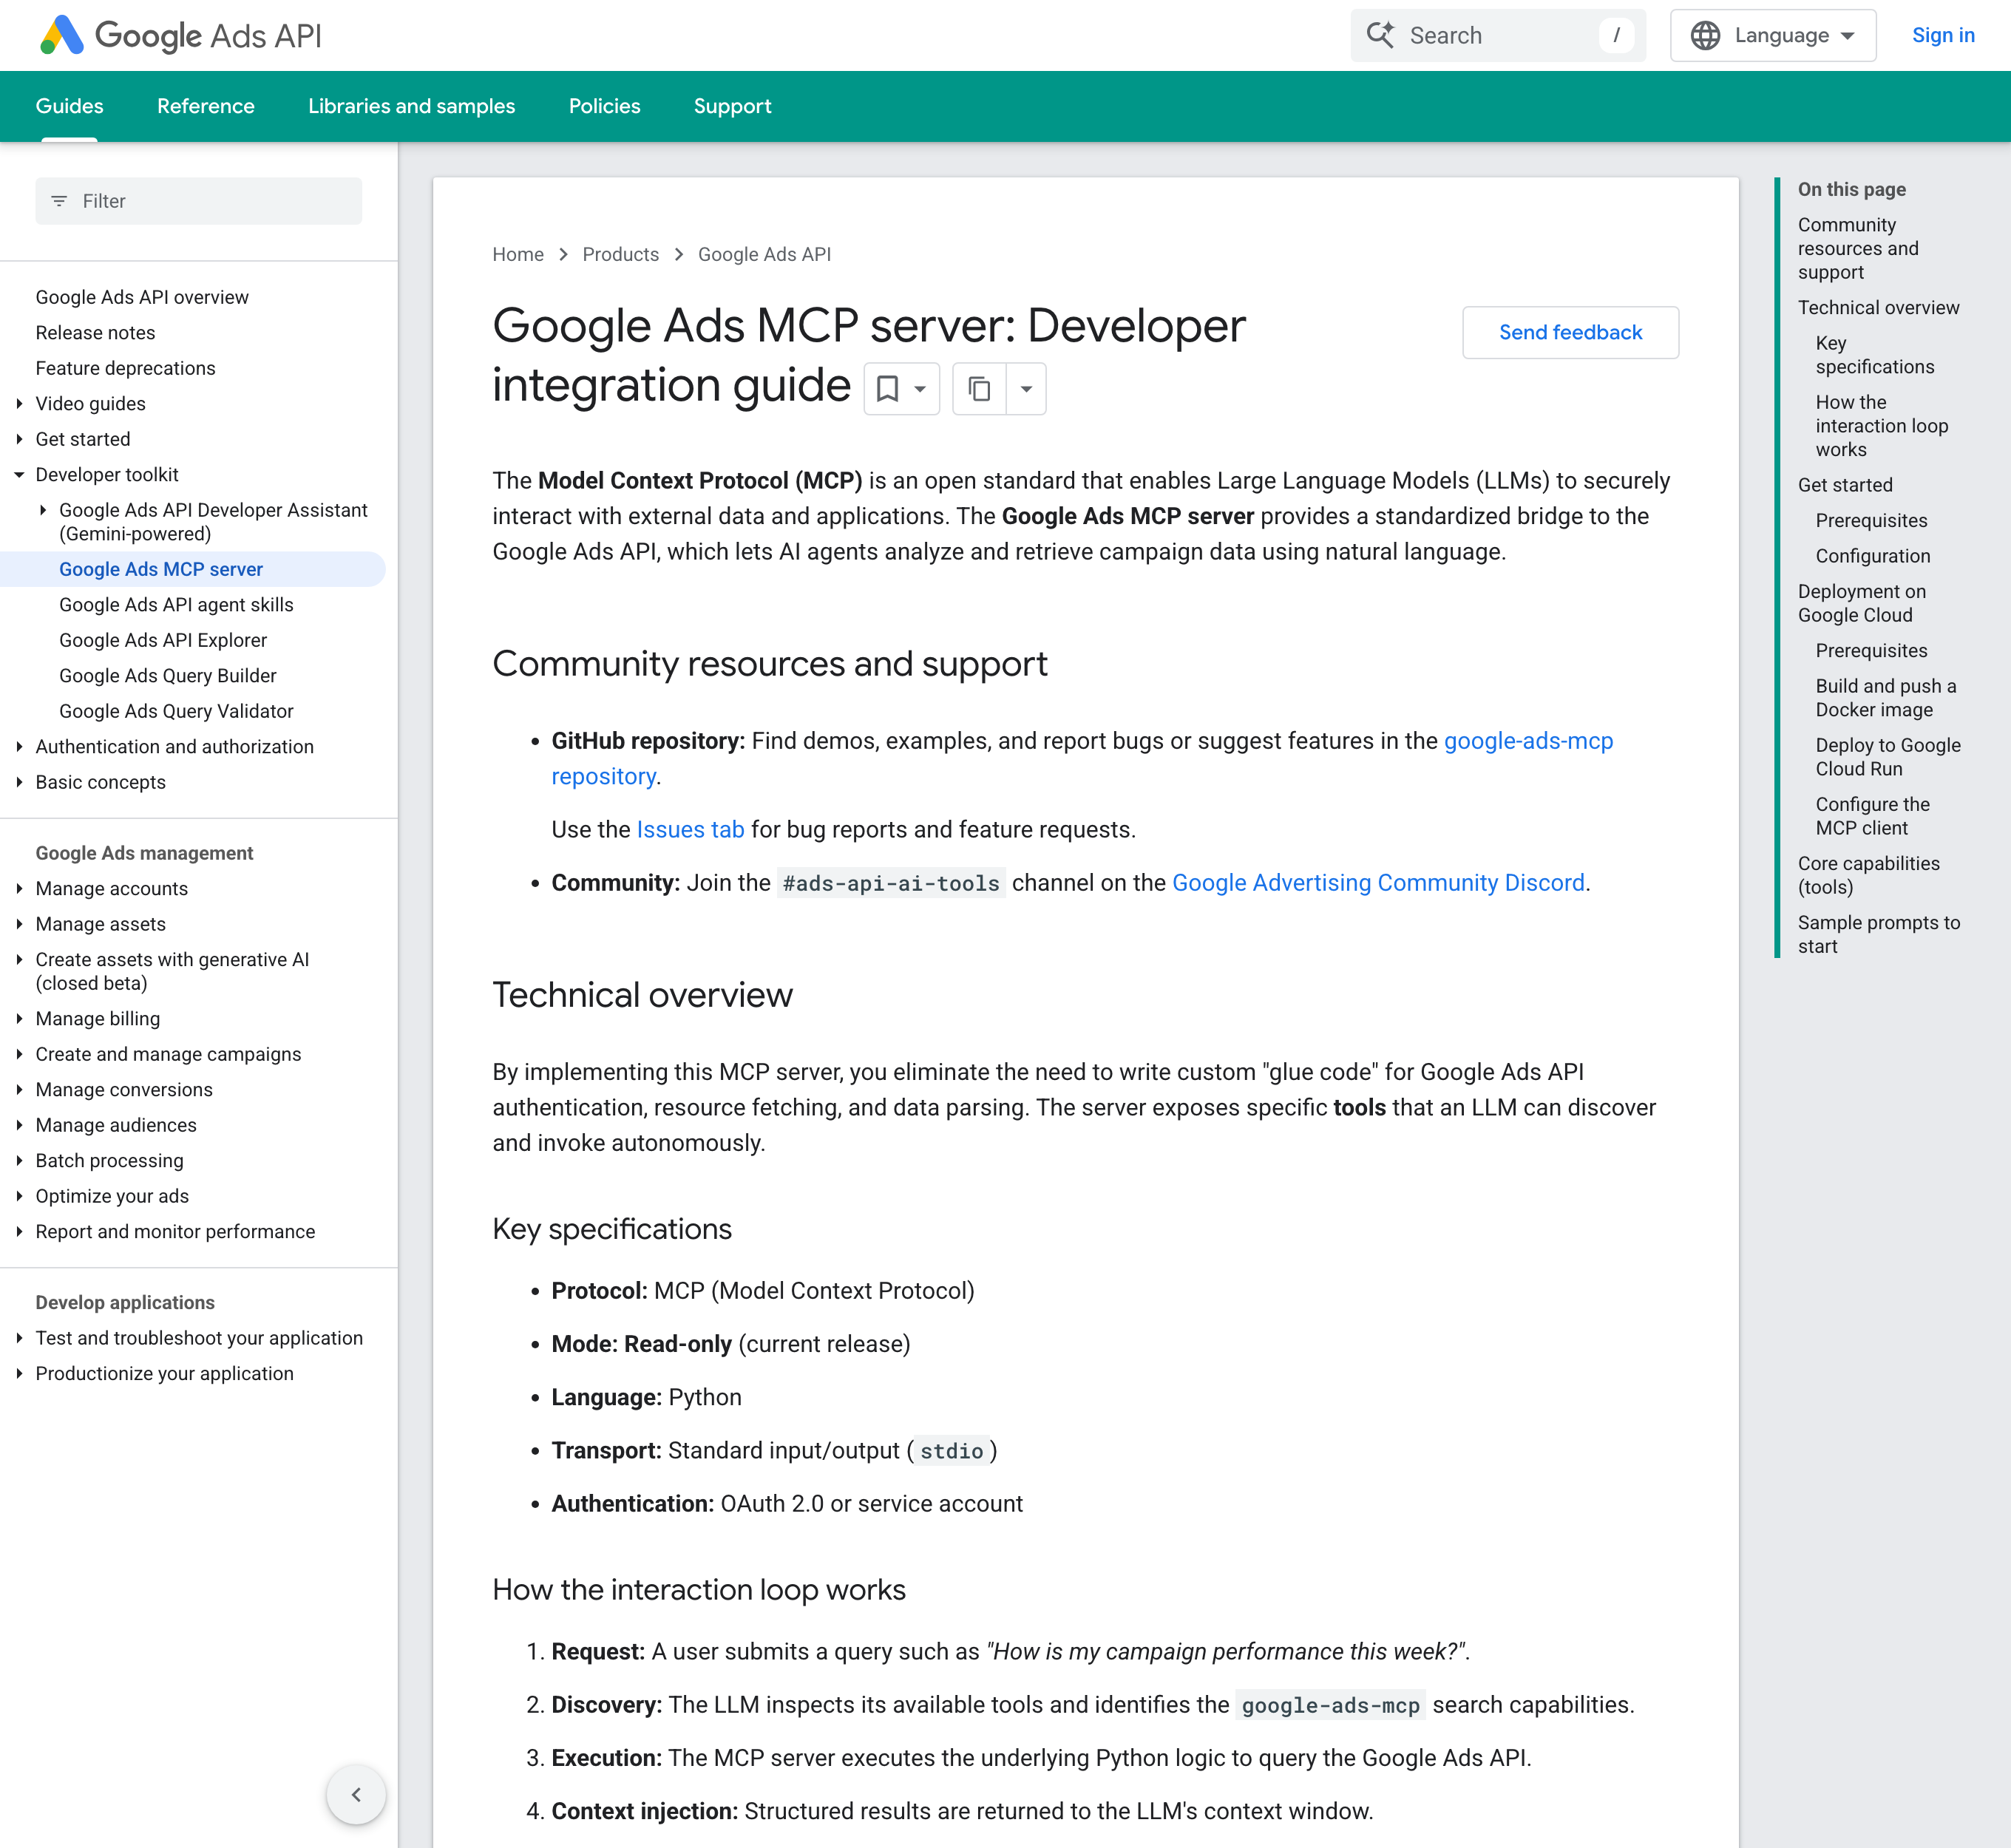Click the search sparkle icon
This screenshot has height=1848, width=2011.
coord(1380,35)
